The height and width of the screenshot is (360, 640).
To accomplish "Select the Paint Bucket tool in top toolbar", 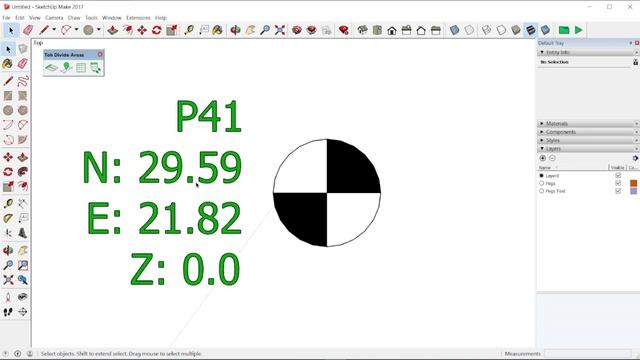I will point(218,30).
